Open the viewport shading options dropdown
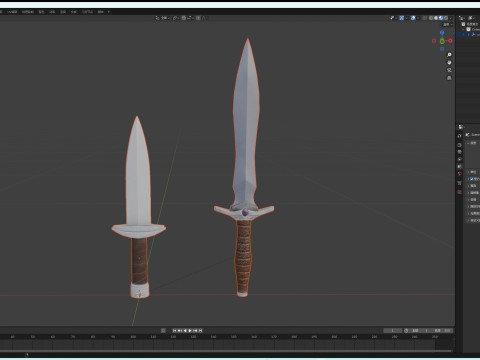 click(x=451, y=18)
